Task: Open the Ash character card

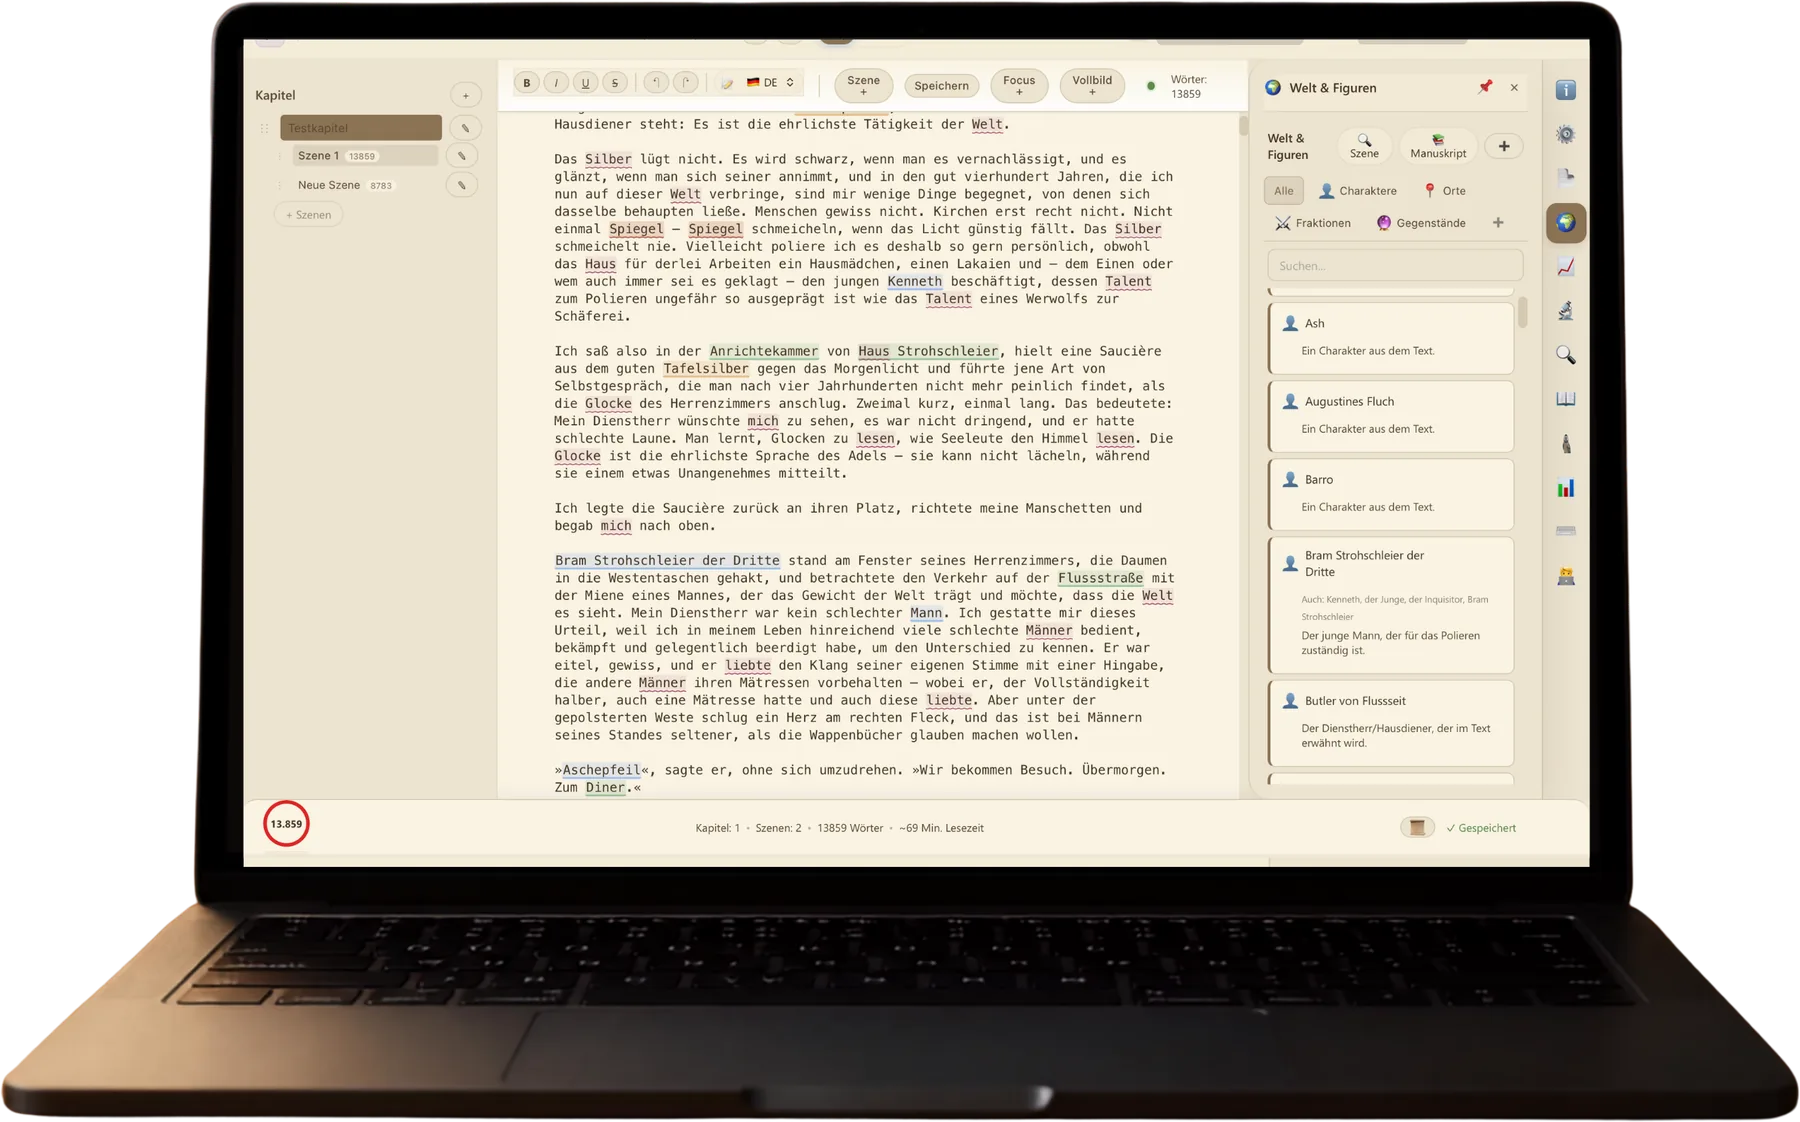Action: pyautogui.click(x=1391, y=338)
